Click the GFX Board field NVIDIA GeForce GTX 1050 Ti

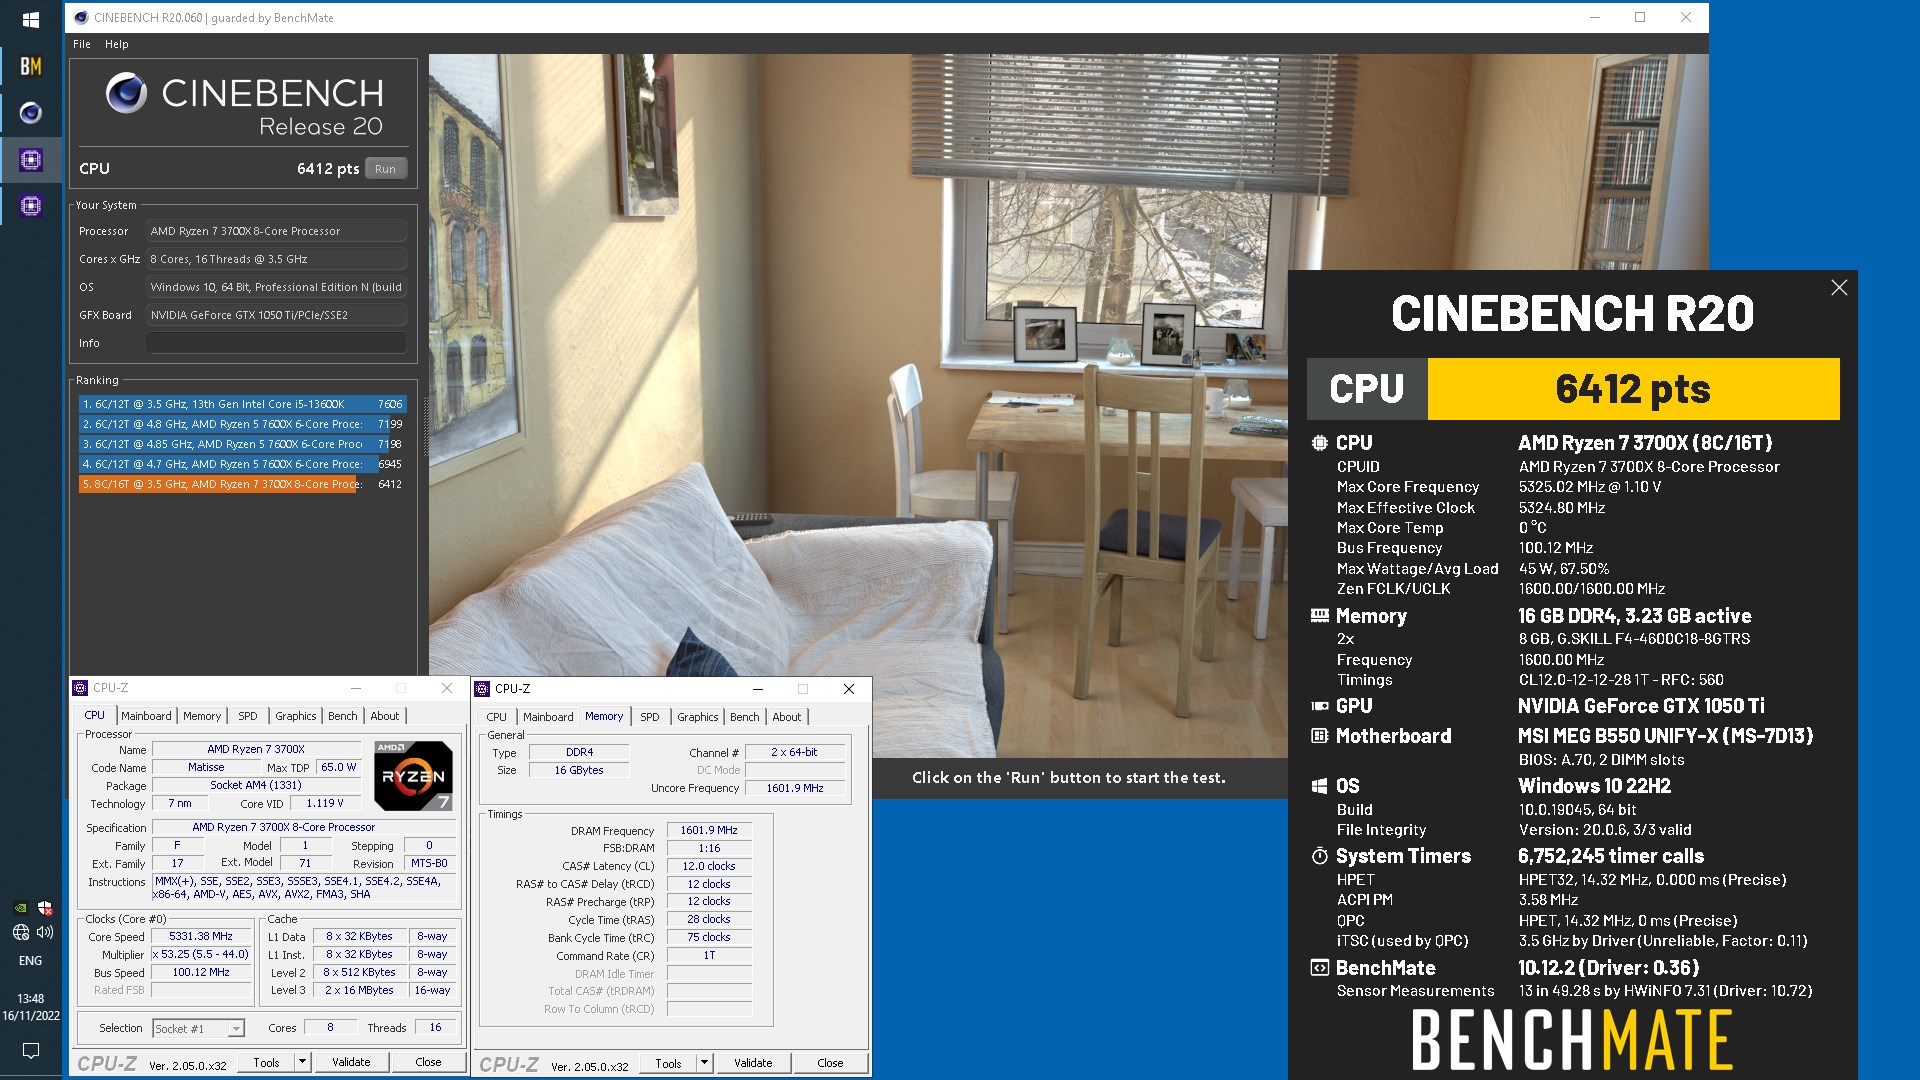276,315
